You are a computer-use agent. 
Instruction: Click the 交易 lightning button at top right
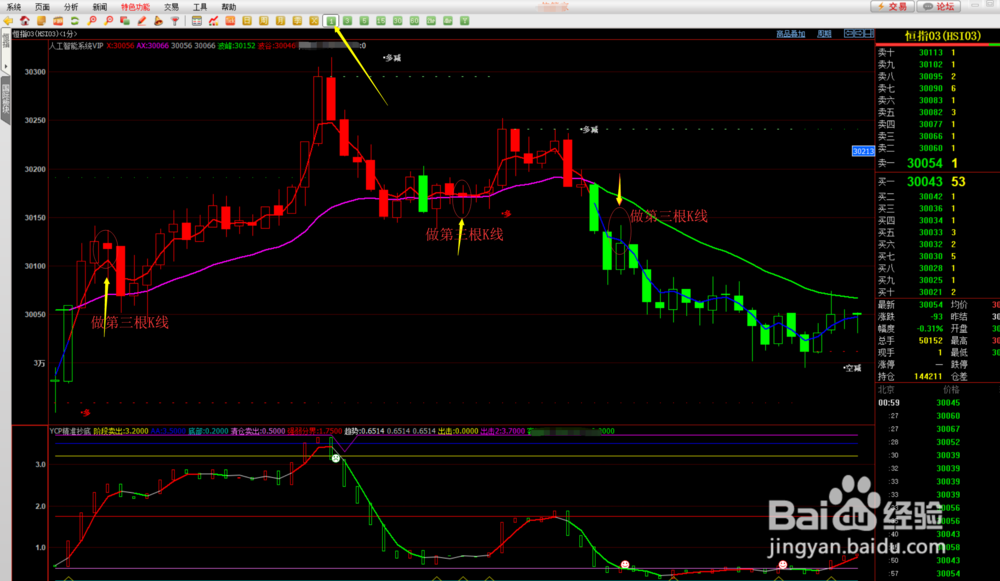[x=892, y=6]
